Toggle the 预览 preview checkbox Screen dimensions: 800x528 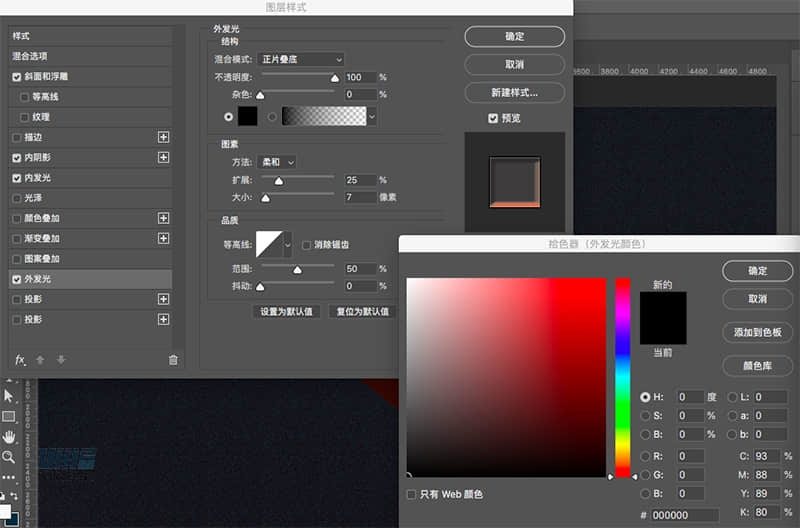click(x=493, y=118)
